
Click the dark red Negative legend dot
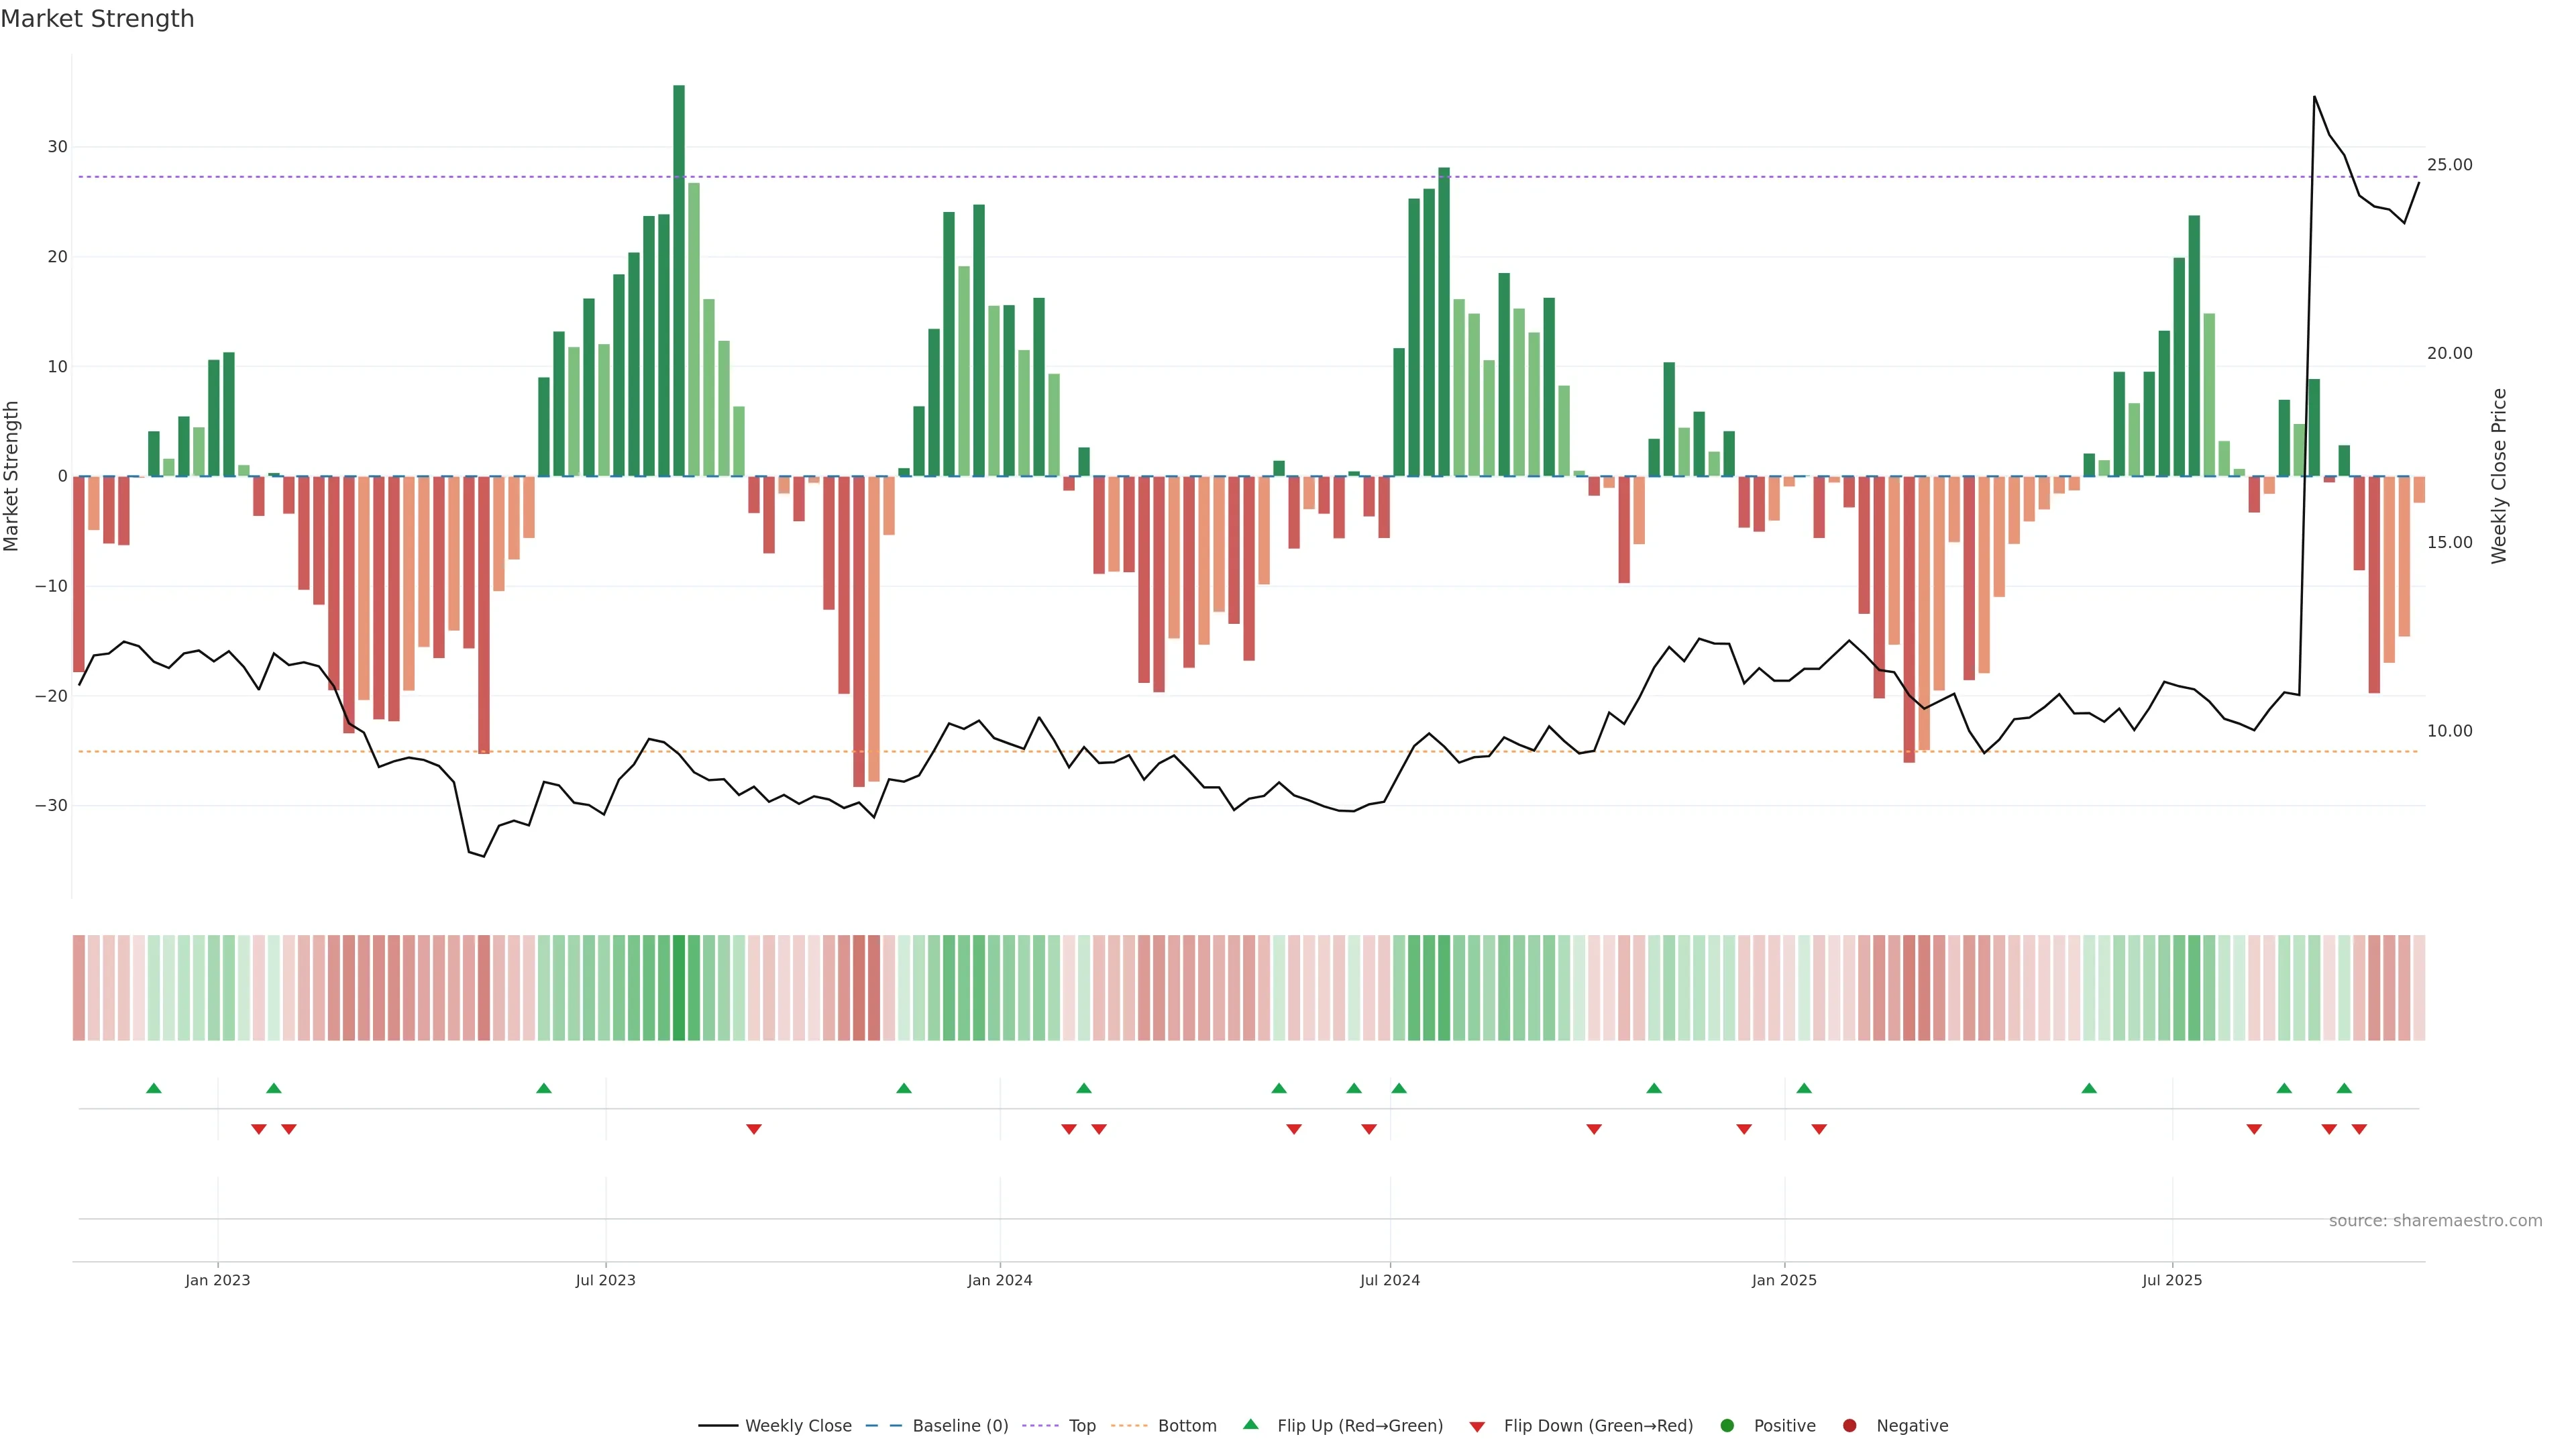click(x=1849, y=1425)
